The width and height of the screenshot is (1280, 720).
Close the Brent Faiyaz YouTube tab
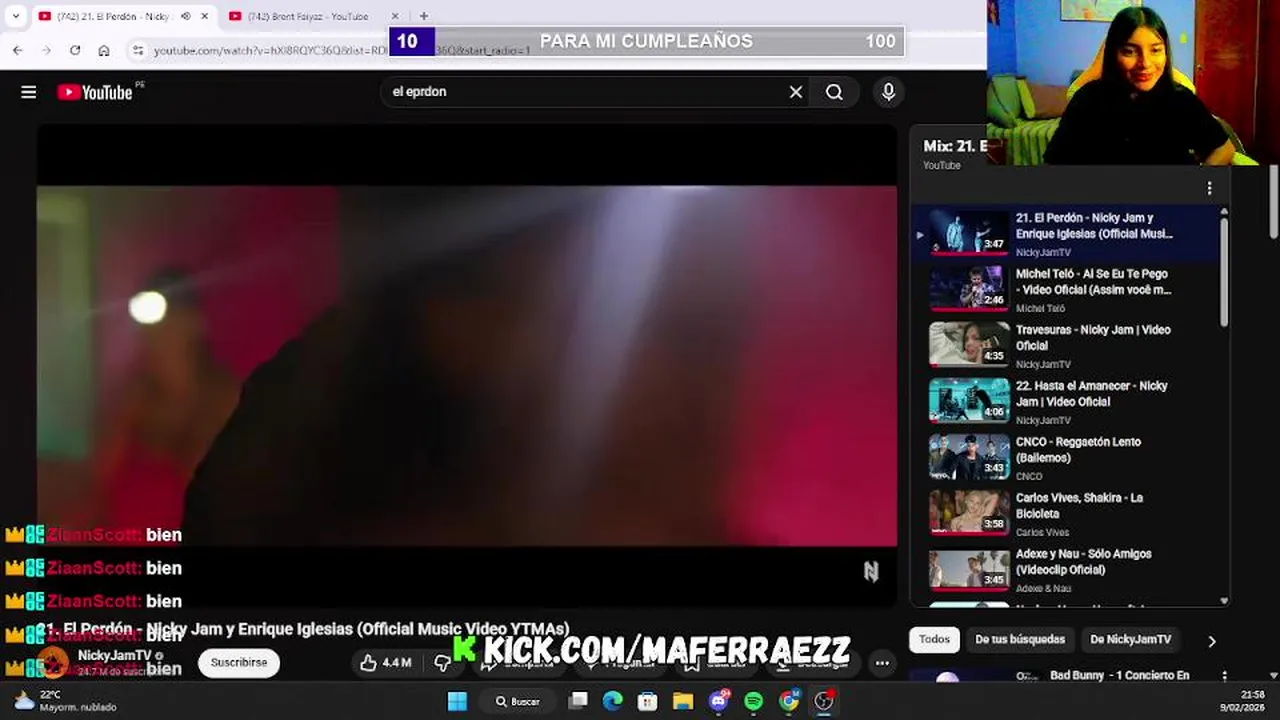click(x=395, y=16)
